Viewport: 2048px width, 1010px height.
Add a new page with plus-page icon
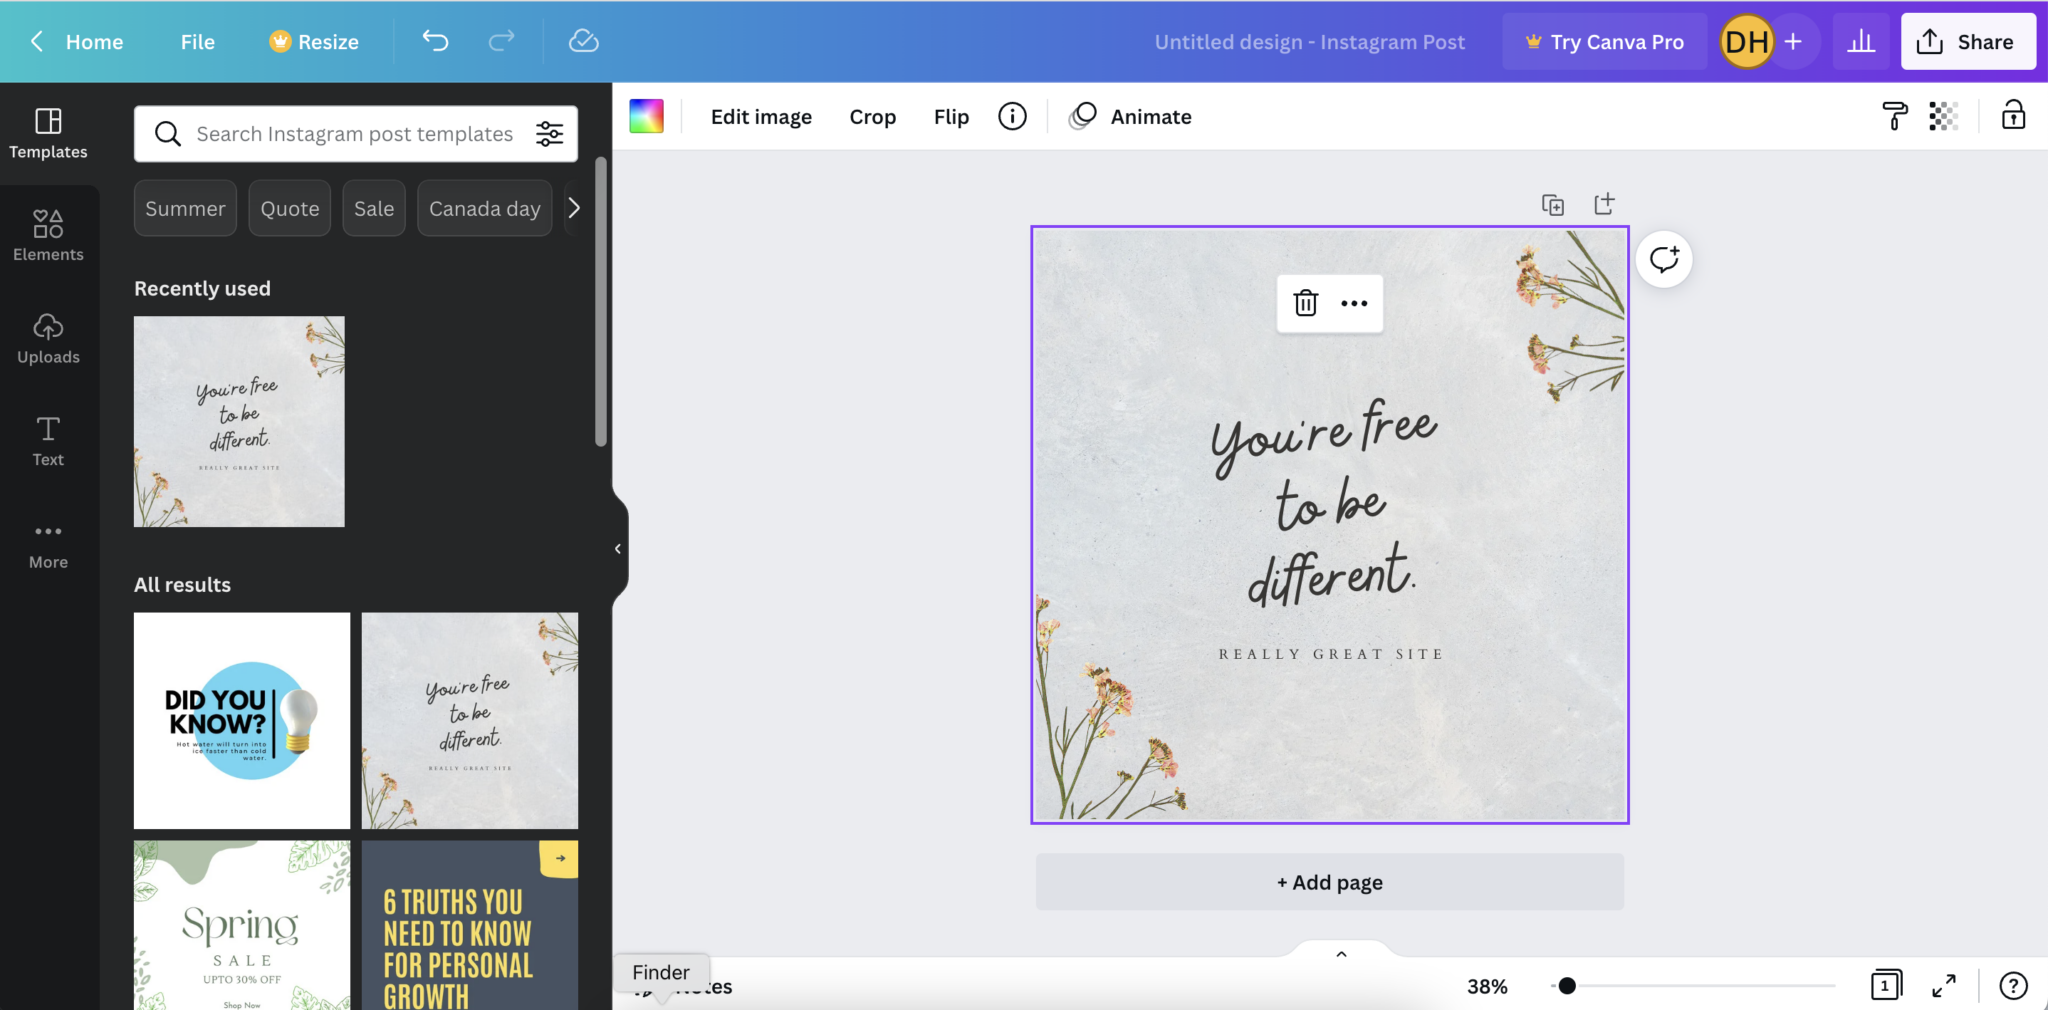1604,204
